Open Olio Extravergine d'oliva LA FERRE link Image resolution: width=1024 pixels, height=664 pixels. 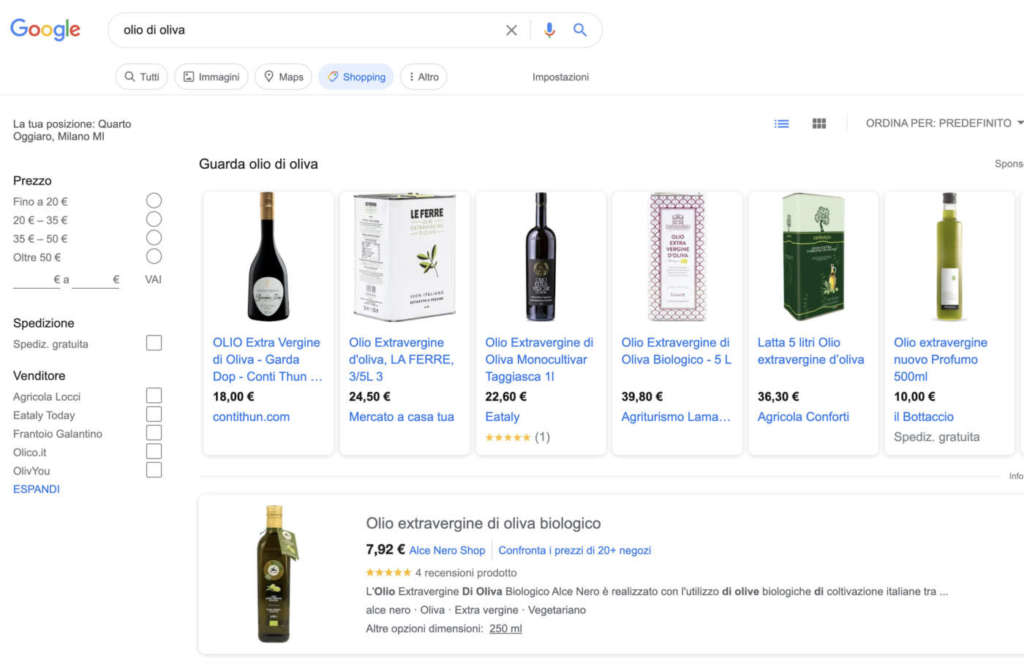pyautogui.click(x=401, y=359)
